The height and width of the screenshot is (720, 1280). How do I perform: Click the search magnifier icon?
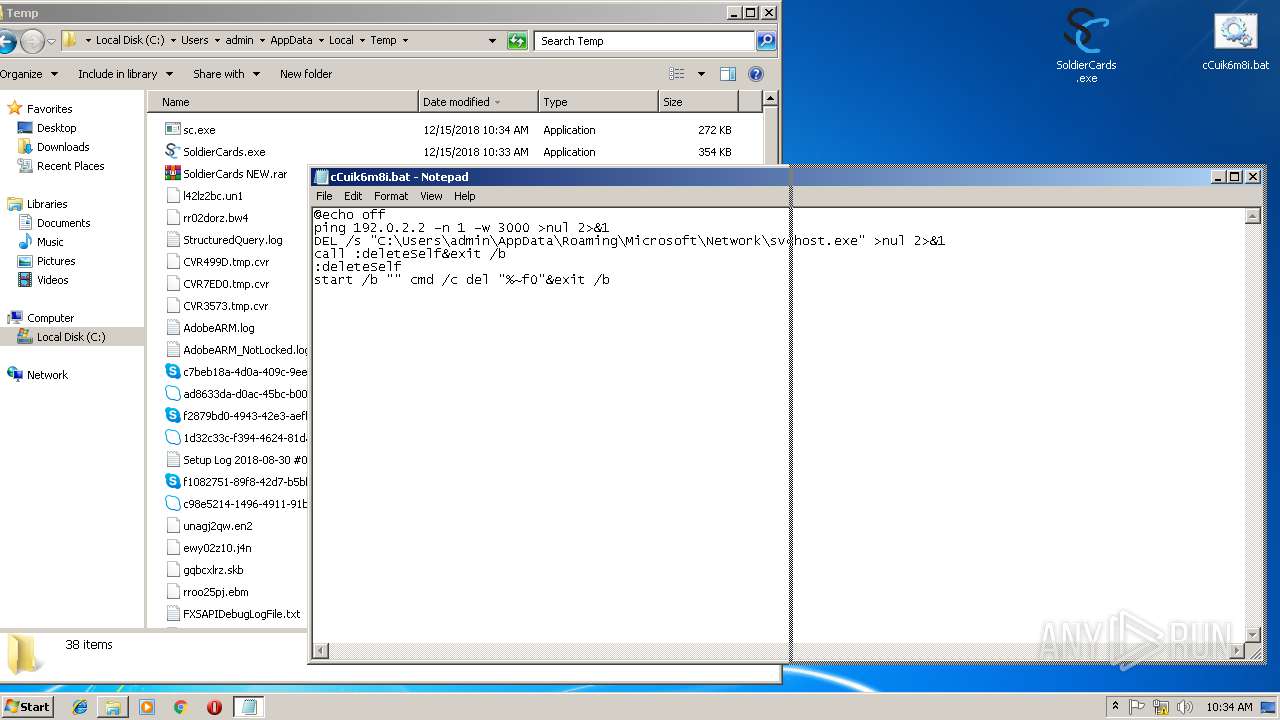pyautogui.click(x=766, y=41)
